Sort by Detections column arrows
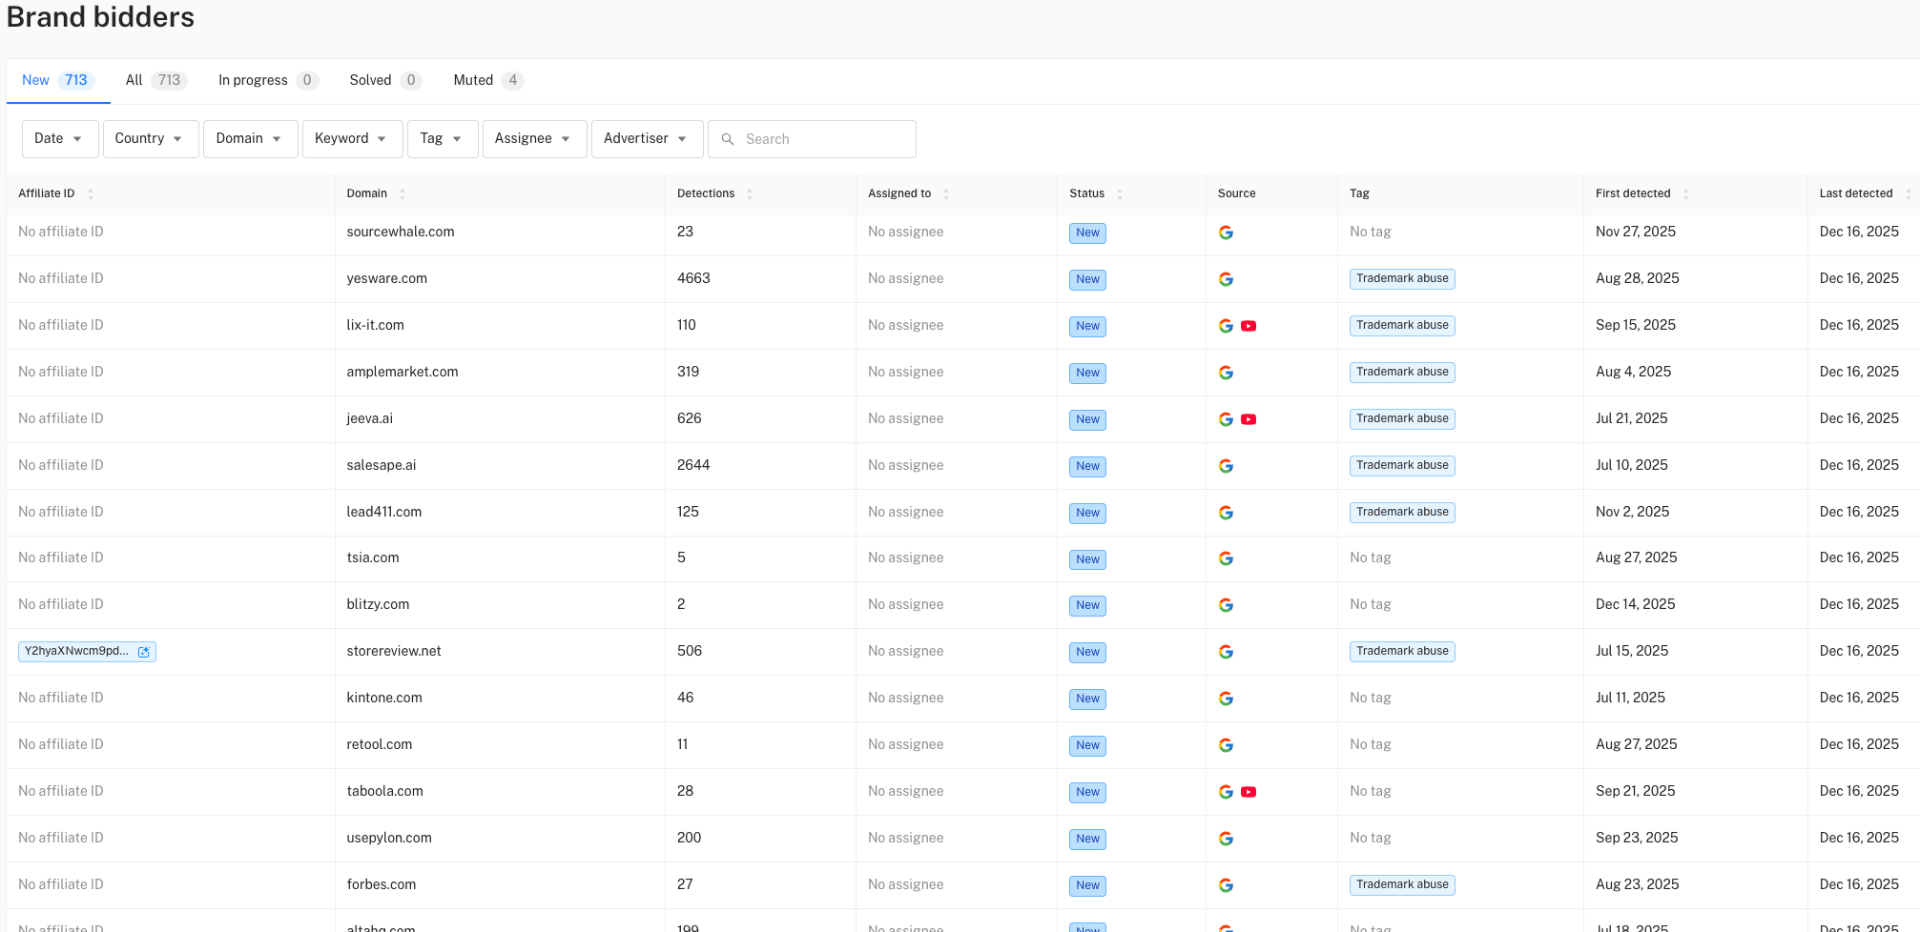The image size is (1920, 932). (x=749, y=194)
